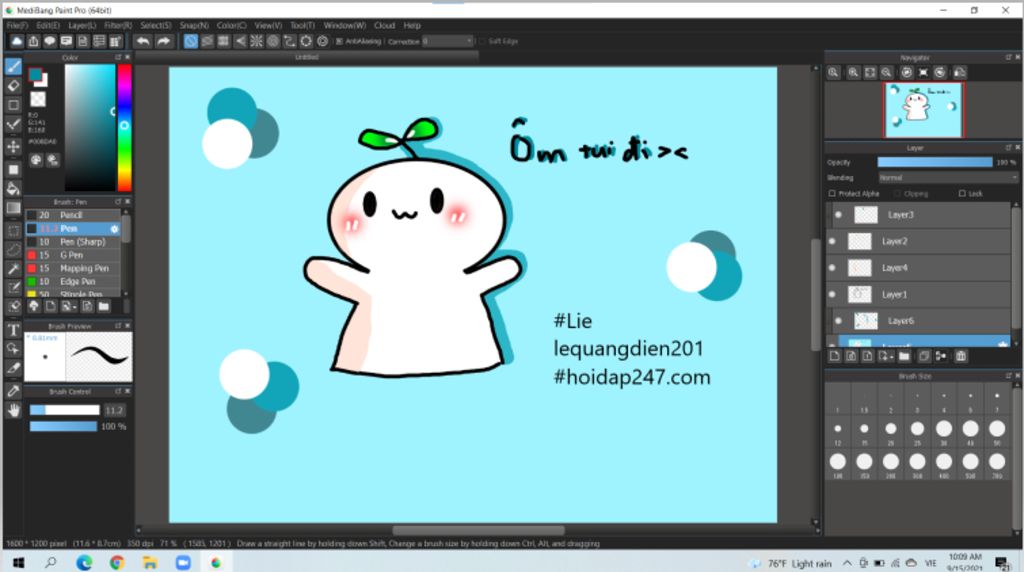Select the Eraser tool

click(13, 86)
